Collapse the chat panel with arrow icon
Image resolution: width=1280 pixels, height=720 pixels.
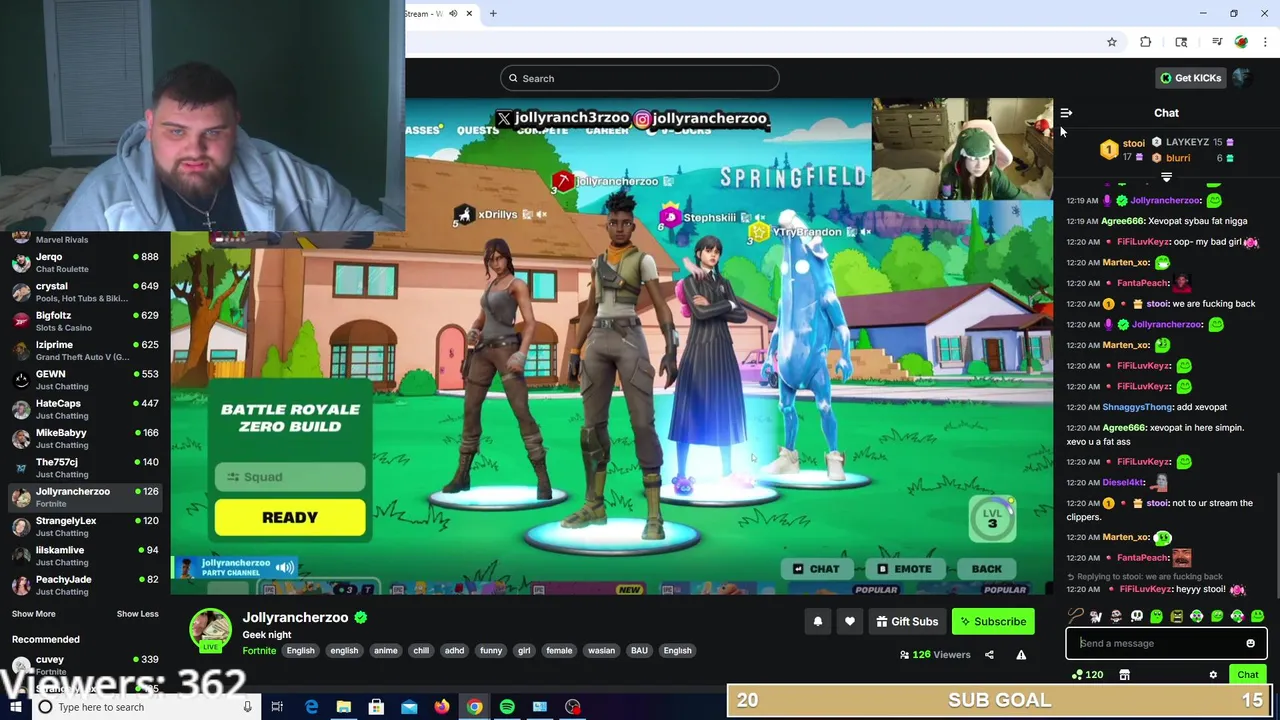pyautogui.click(x=1066, y=113)
